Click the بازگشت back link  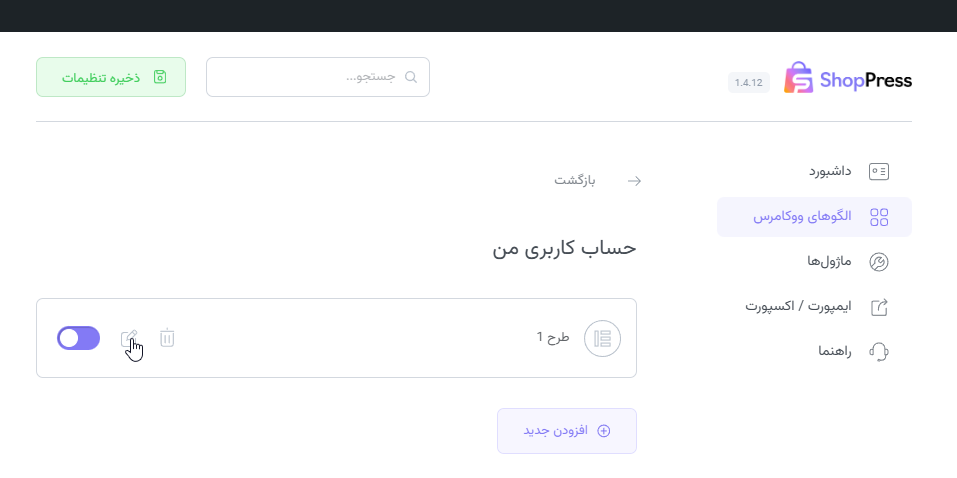575,181
